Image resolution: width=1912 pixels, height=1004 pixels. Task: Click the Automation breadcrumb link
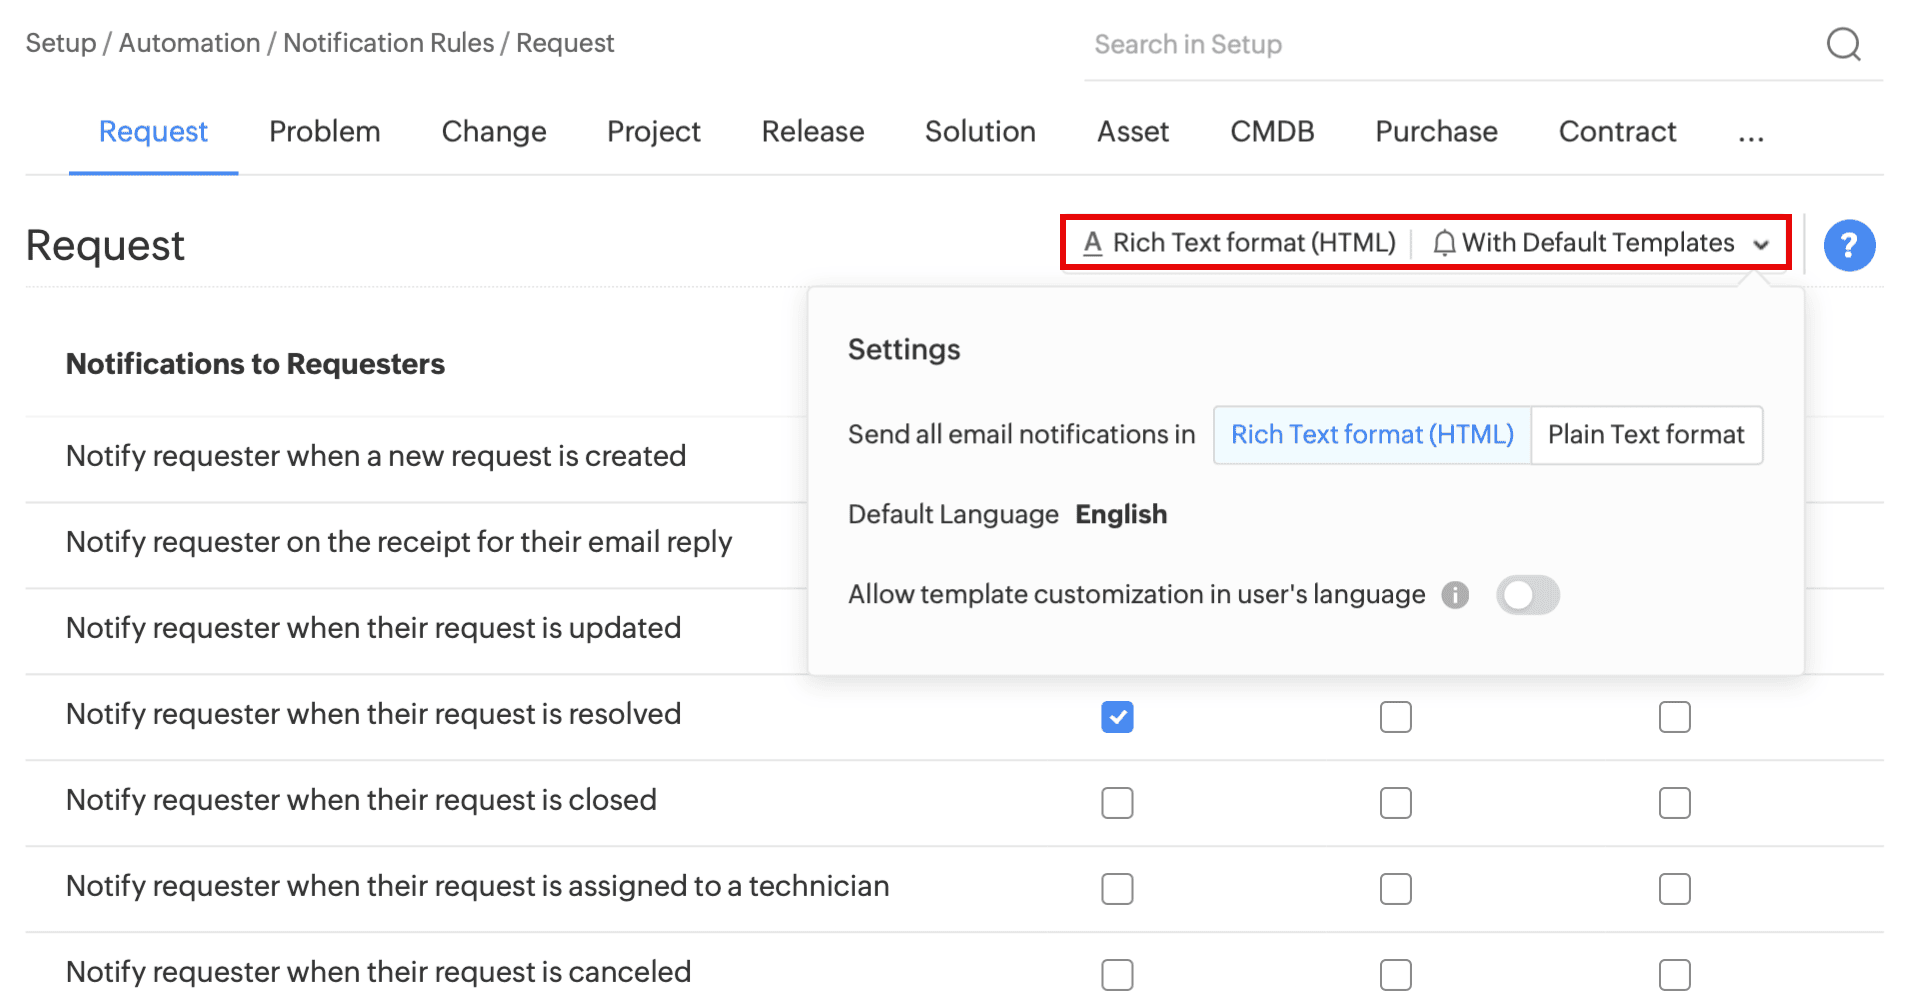(189, 43)
